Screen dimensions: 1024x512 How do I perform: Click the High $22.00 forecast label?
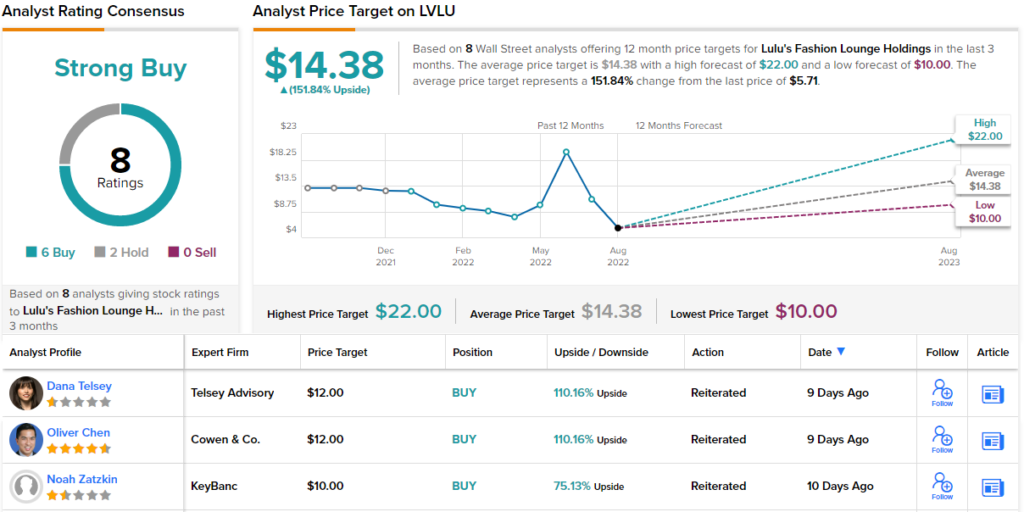pyautogui.click(x=984, y=129)
